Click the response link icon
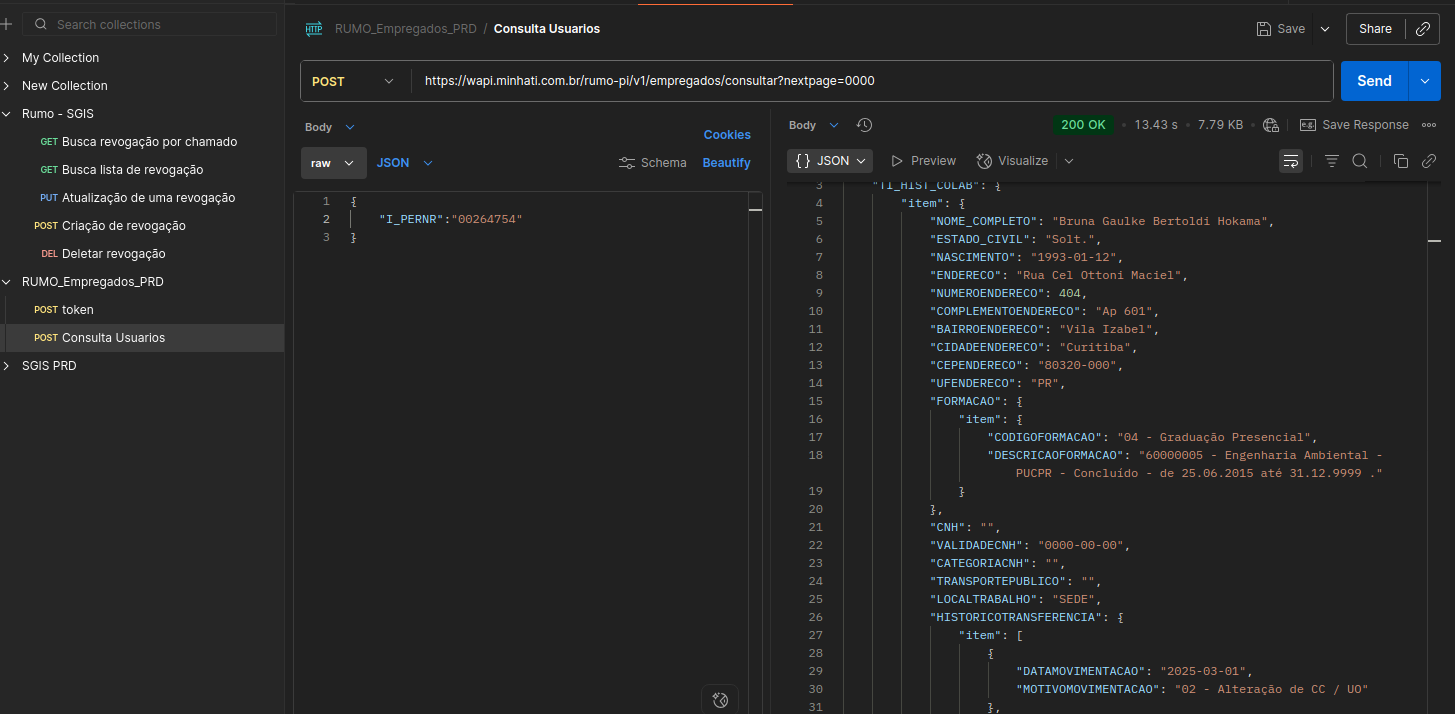1455x714 pixels. point(1429,161)
